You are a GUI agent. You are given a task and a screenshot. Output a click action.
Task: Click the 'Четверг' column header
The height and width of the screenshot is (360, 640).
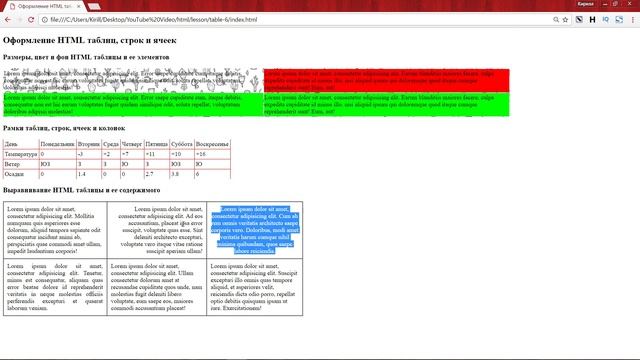click(132, 144)
